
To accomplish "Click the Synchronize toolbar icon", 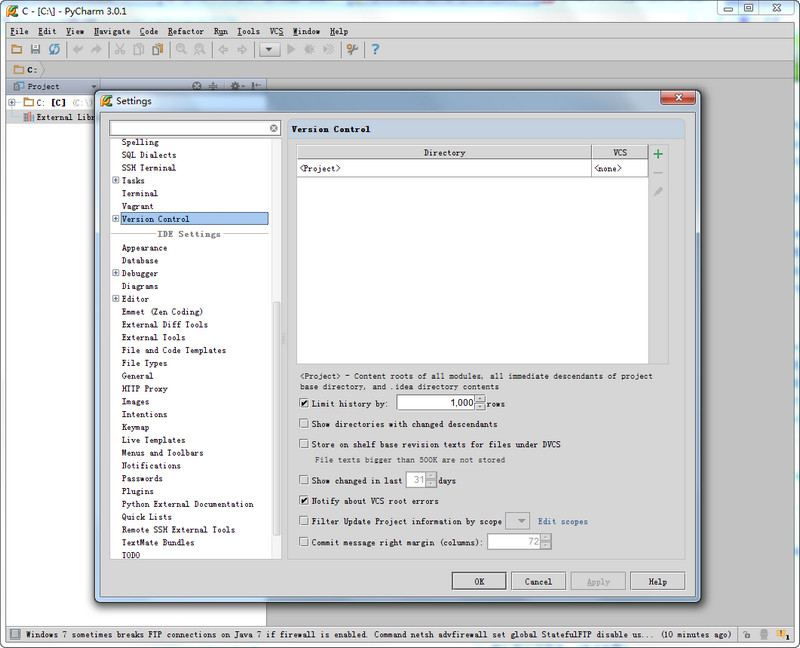I will (54, 49).
